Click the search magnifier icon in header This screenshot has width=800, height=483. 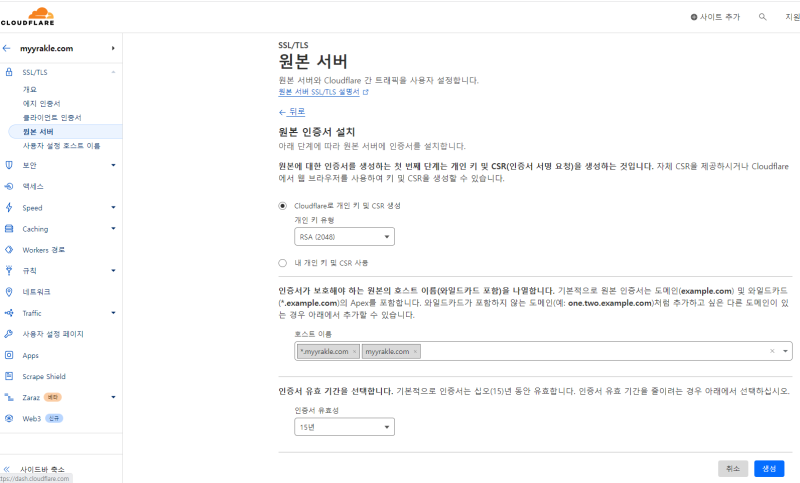[763, 17]
